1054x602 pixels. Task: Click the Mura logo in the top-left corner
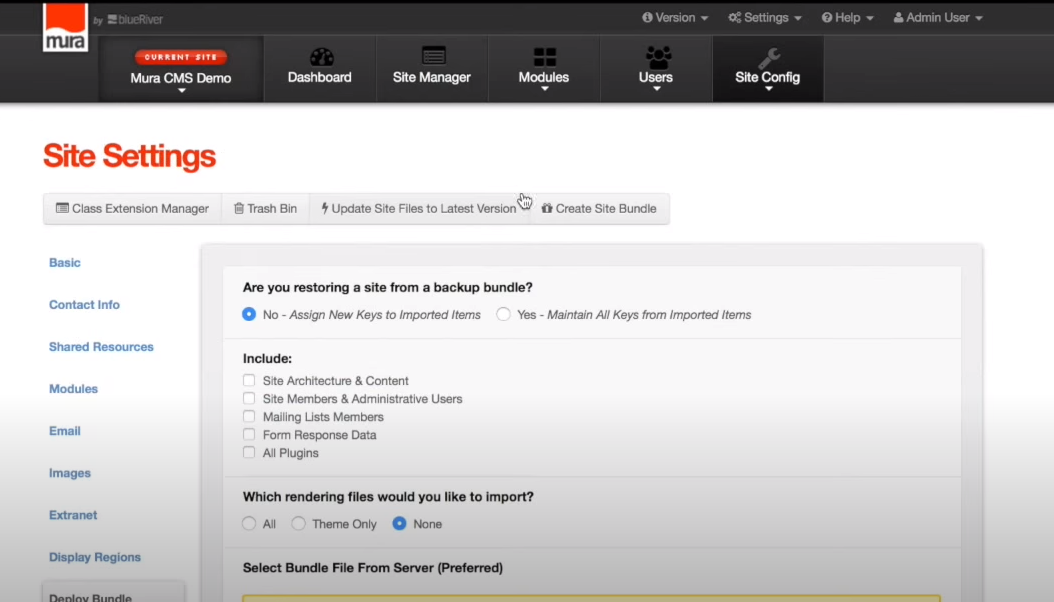tap(64, 27)
